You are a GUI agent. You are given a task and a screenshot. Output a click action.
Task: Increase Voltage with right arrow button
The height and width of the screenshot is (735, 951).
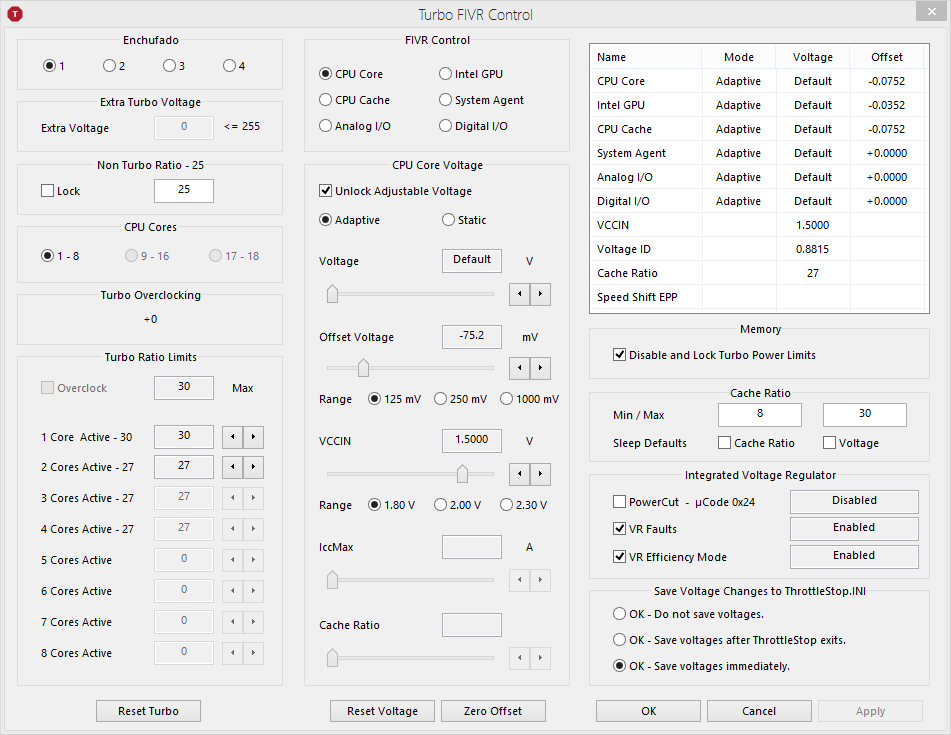(540, 294)
